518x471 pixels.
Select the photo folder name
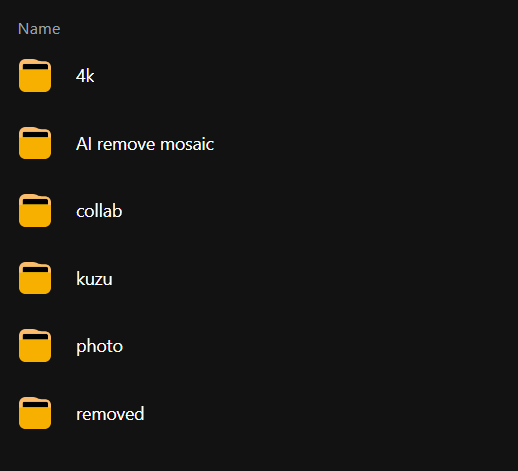coord(99,347)
